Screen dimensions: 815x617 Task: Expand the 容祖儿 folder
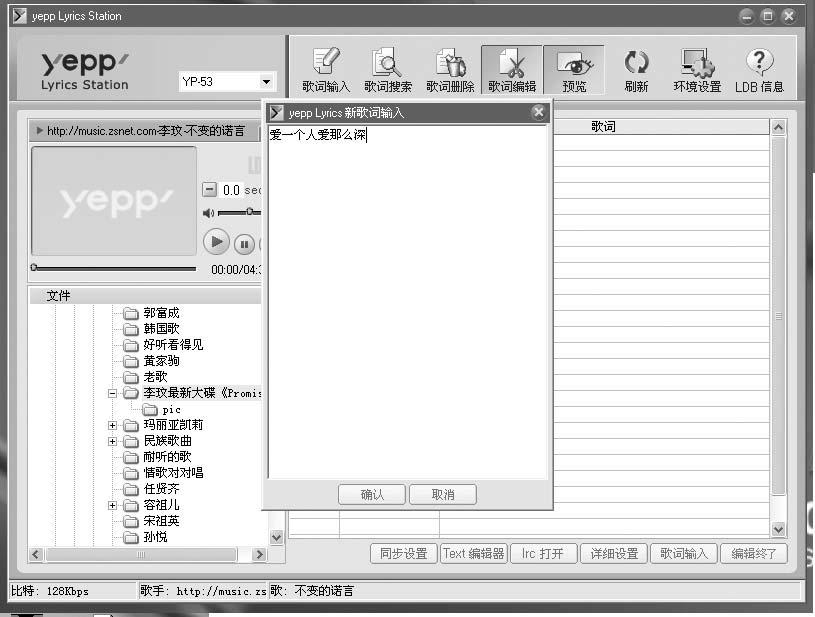[112, 505]
